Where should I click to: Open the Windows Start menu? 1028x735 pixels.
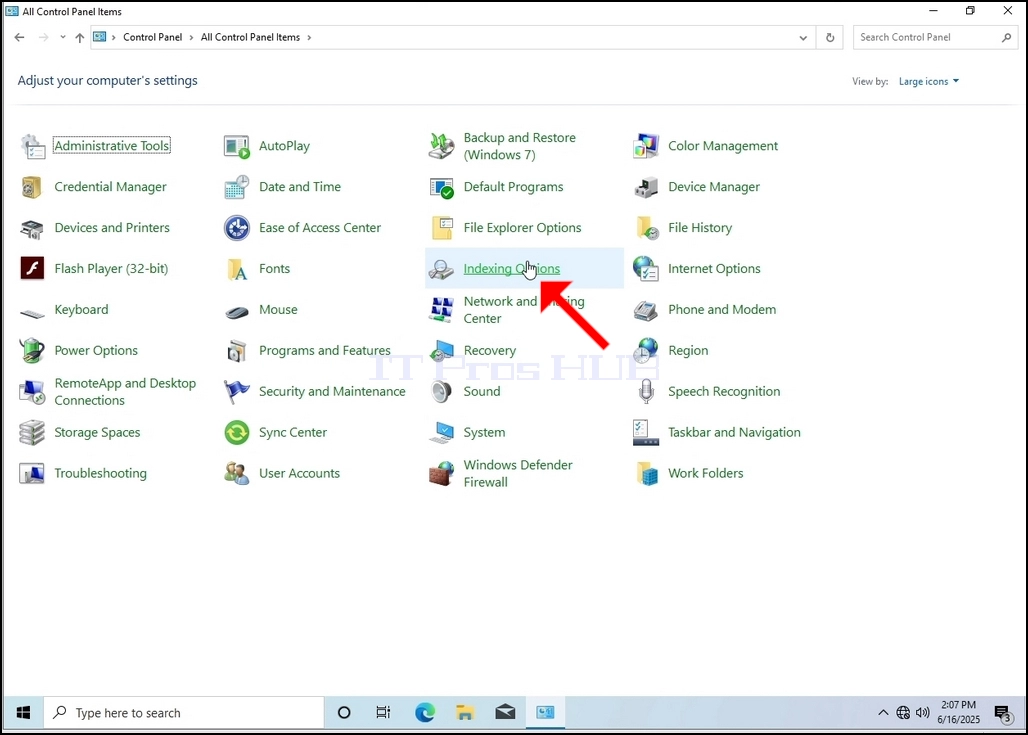pos(23,713)
